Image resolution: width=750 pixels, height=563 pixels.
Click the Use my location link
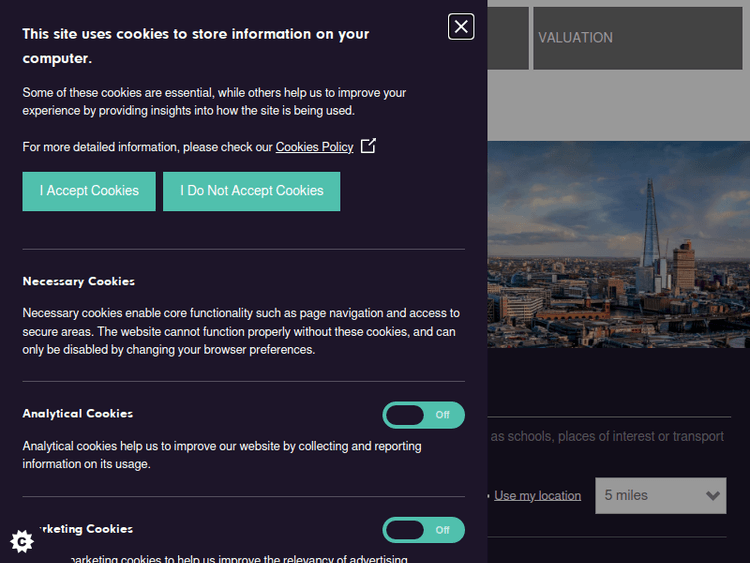tap(537, 496)
